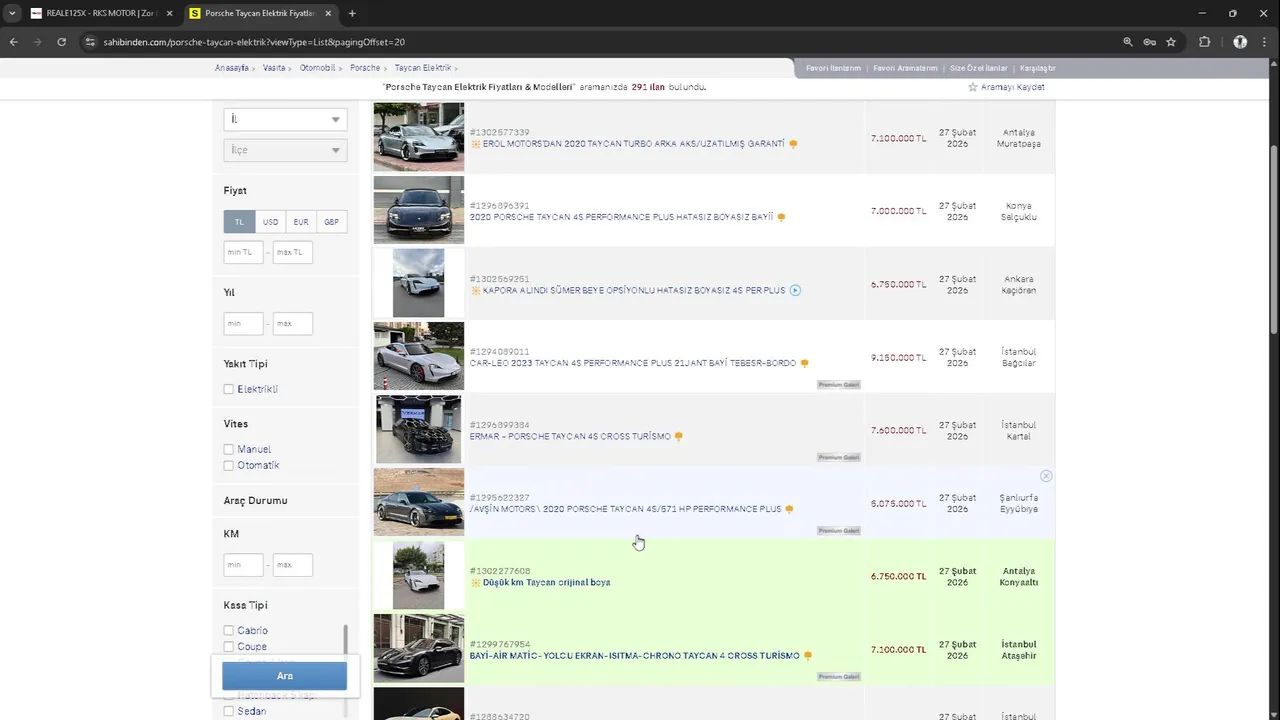Tick the Sedan body type checkbox
1280x720 pixels.
(x=229, y=711)
